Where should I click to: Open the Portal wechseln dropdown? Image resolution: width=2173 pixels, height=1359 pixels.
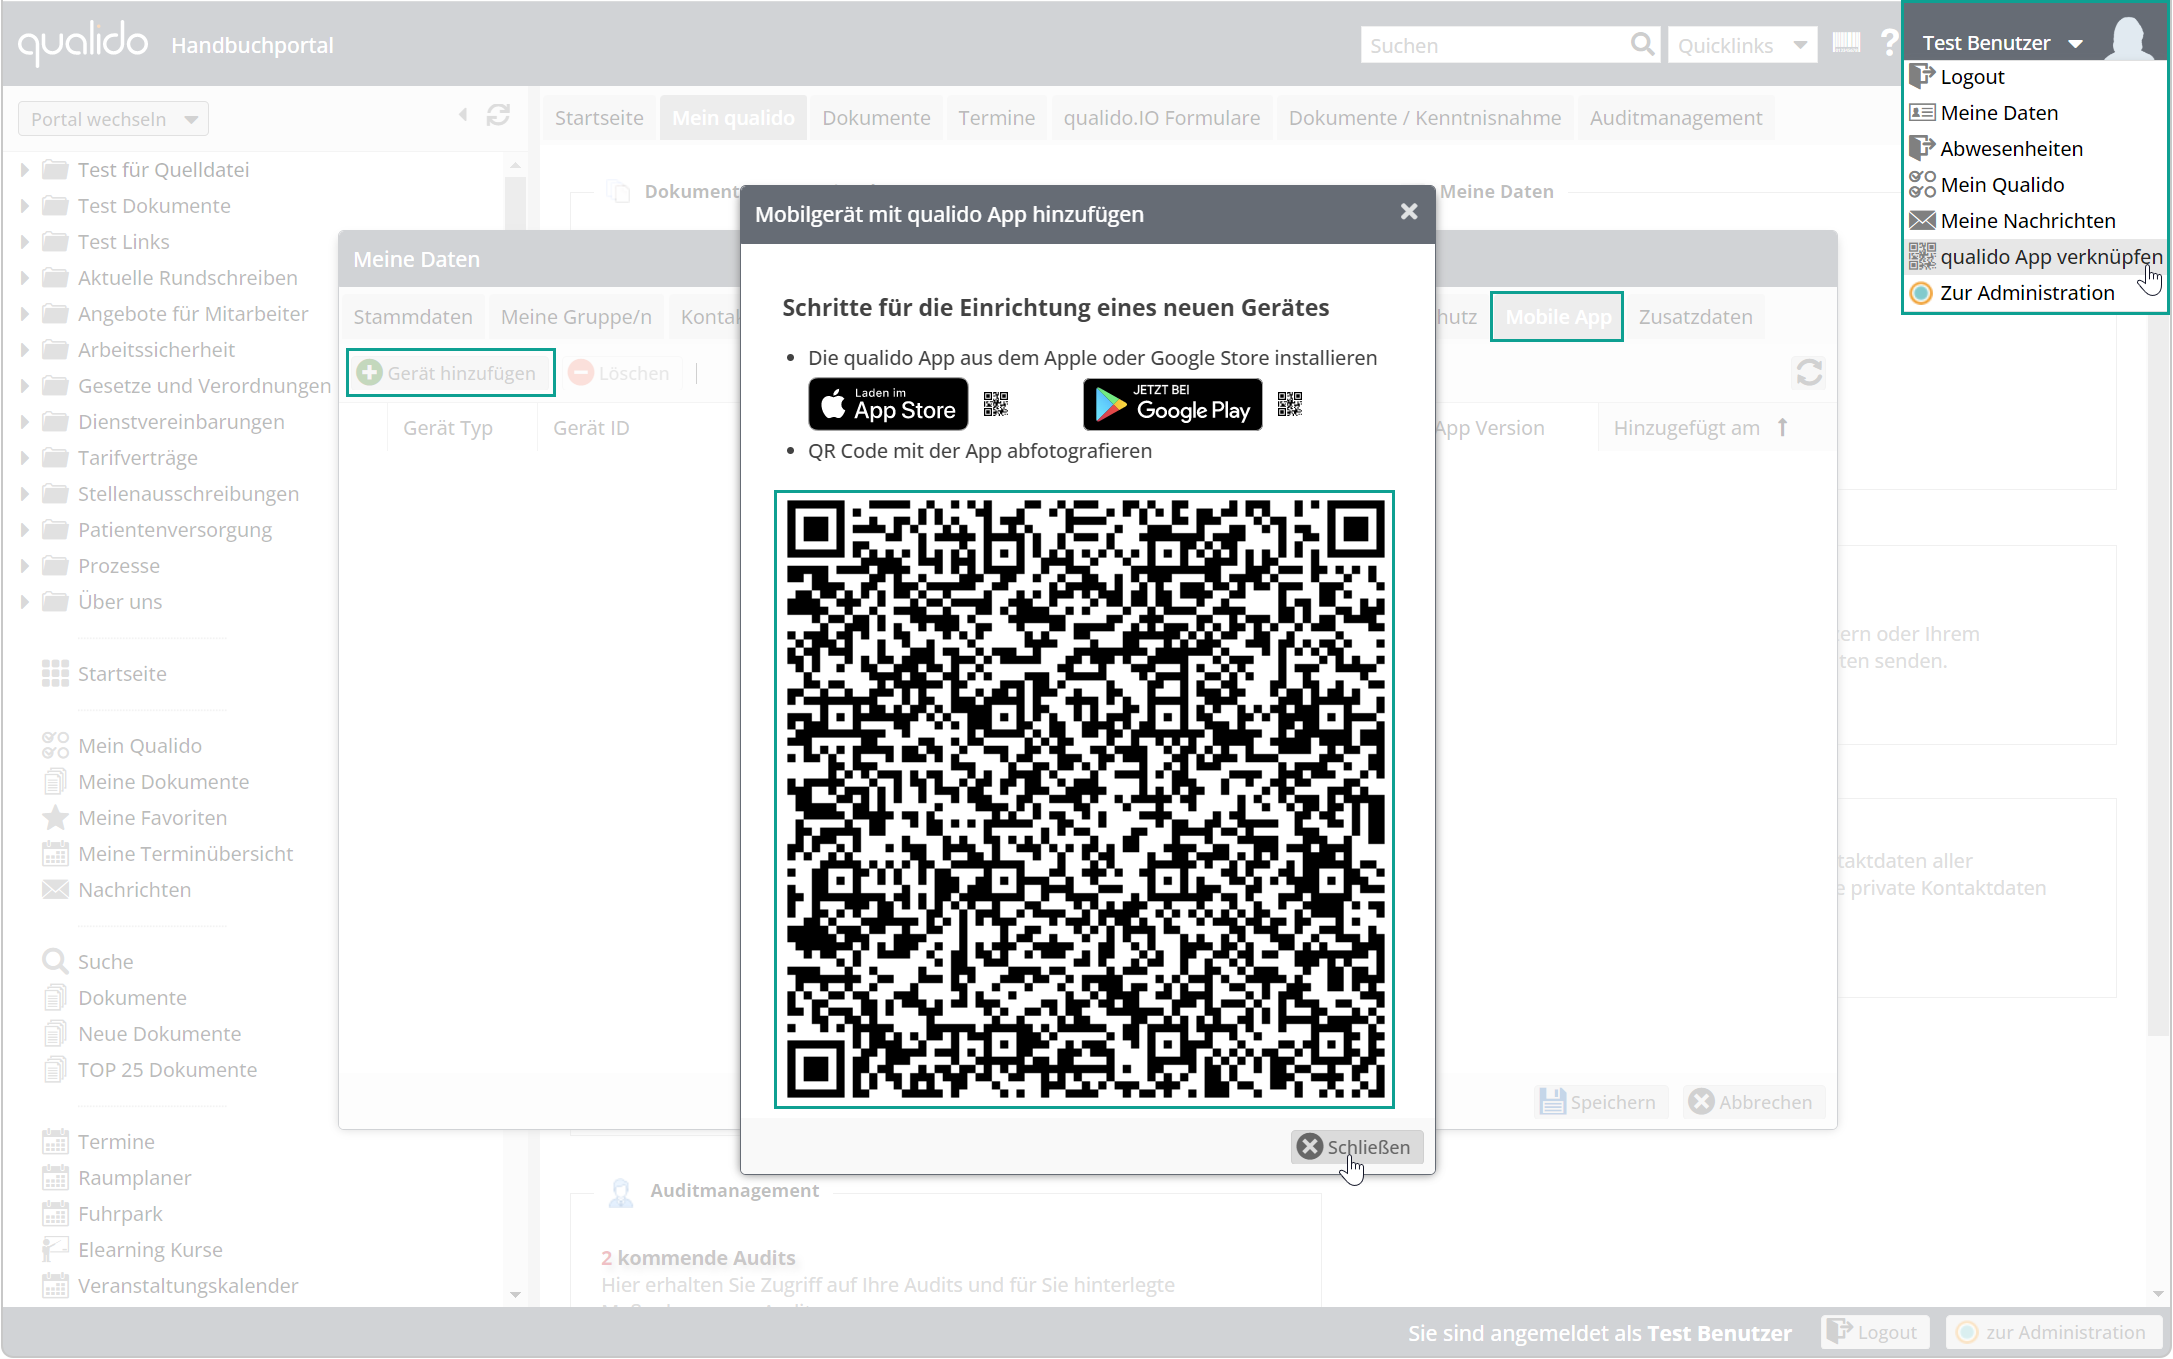113,119
